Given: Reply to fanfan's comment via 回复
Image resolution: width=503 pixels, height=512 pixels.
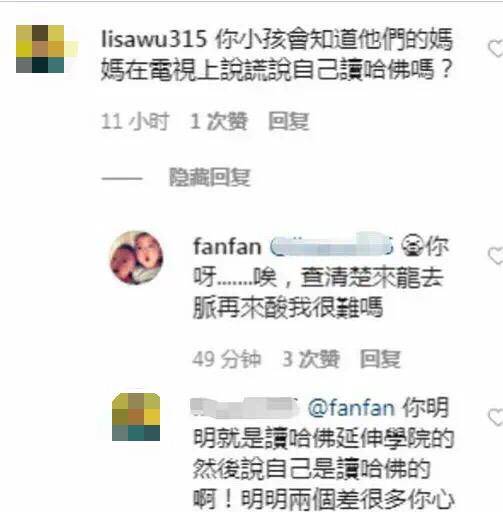Looking at the screenshot, I should tap(380, 359).
